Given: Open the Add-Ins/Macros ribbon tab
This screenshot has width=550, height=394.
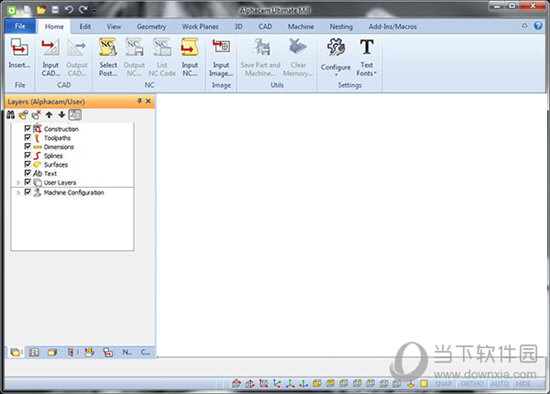Looking at the screenshot, I should (x=393, y=27).
